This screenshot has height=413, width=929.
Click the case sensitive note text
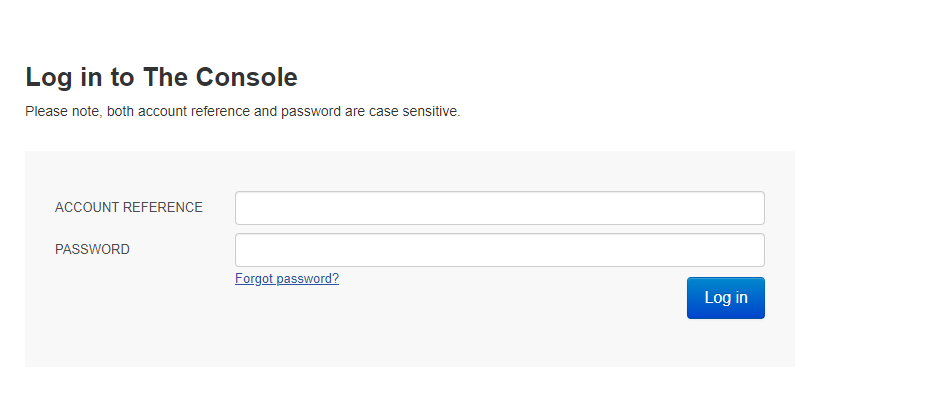[242, 112]
